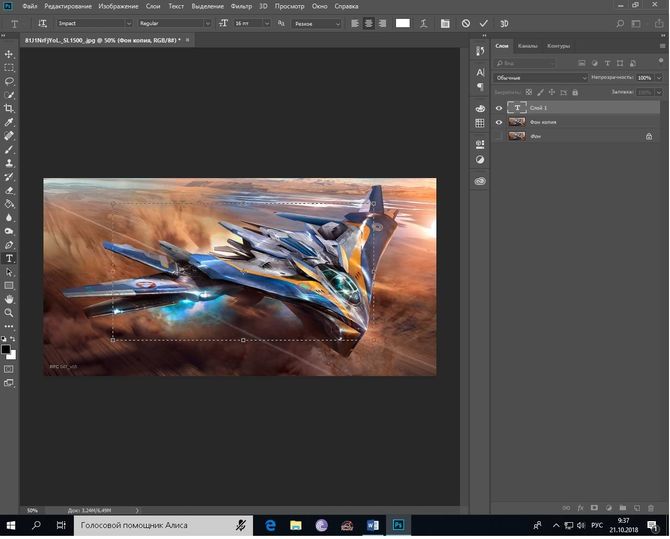670x539 pixels.
Task: Select the Clone Stamp tool
Action: 9,163
